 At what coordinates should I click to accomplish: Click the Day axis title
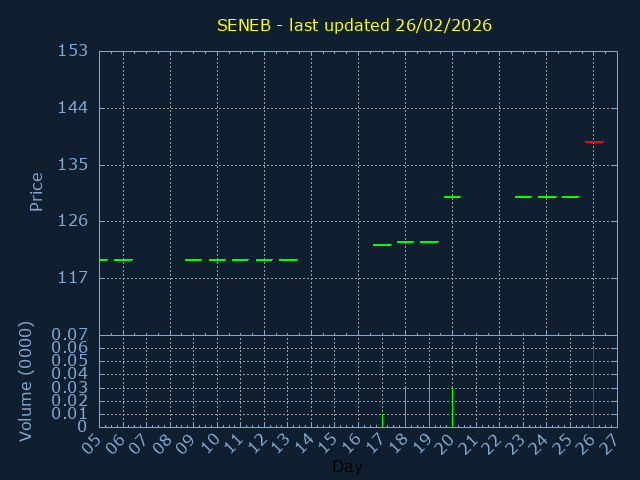point(347,466)
